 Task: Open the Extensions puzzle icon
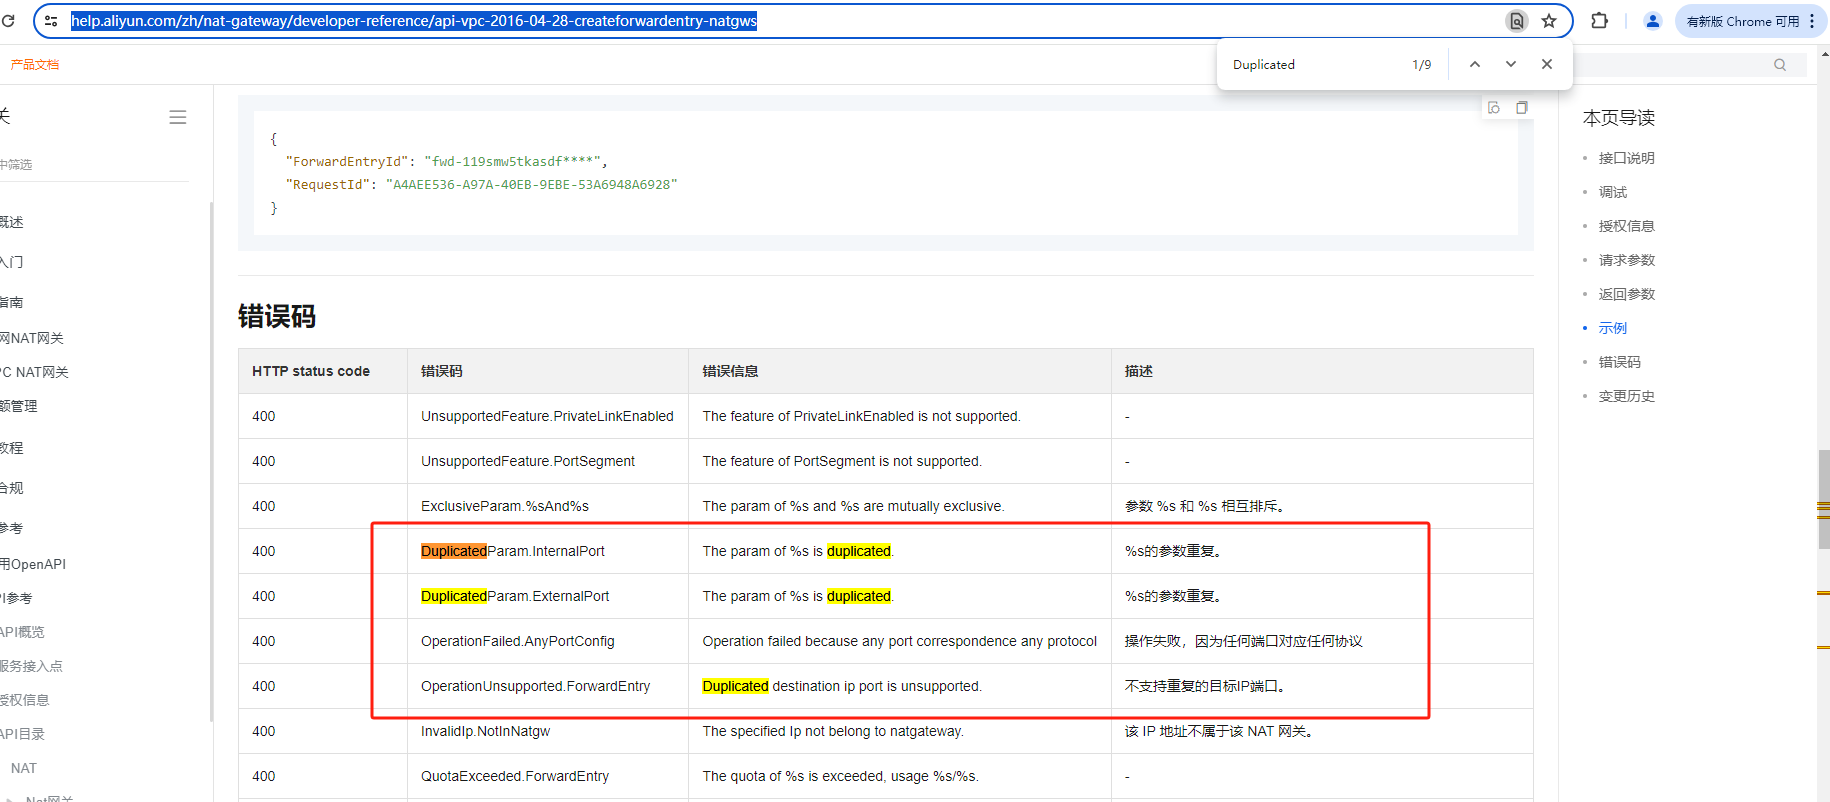coord(1599,21)
